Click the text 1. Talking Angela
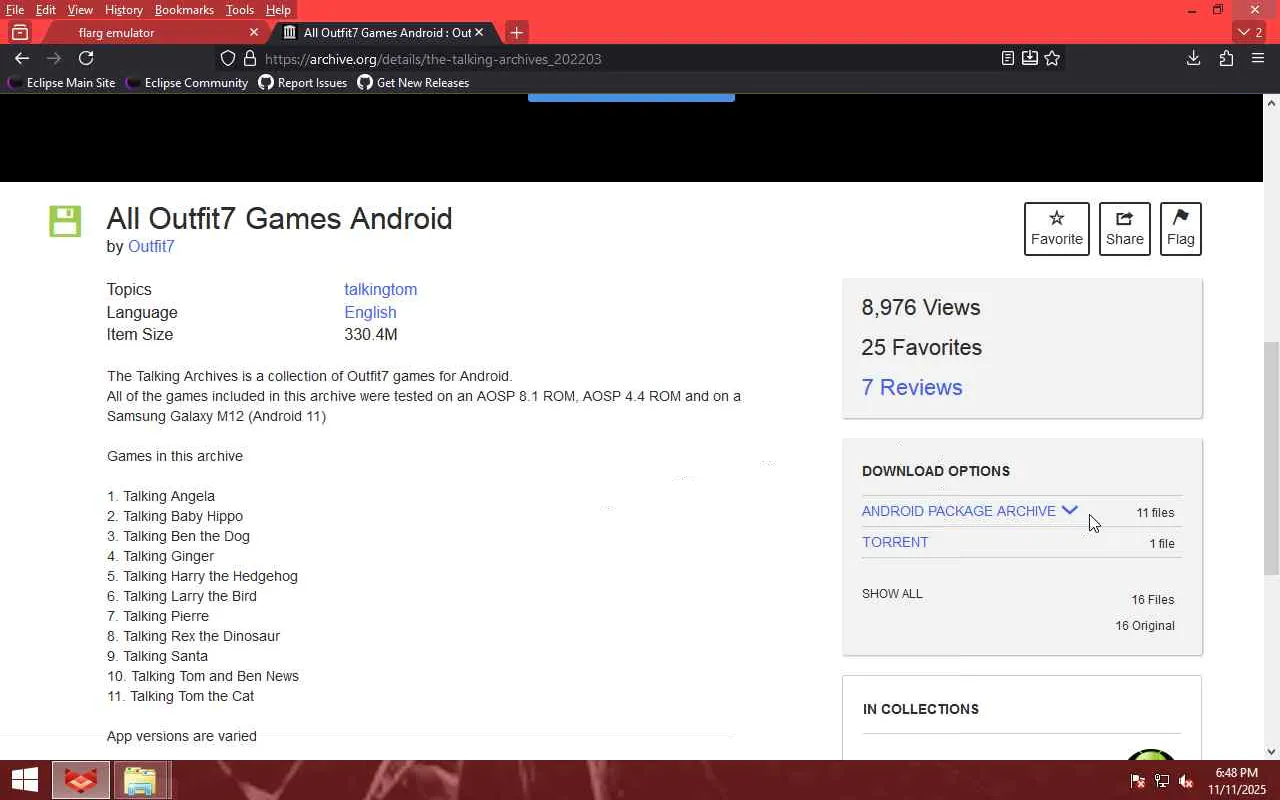Viewport: 1280px width, 800px height. tap(161, 496)
